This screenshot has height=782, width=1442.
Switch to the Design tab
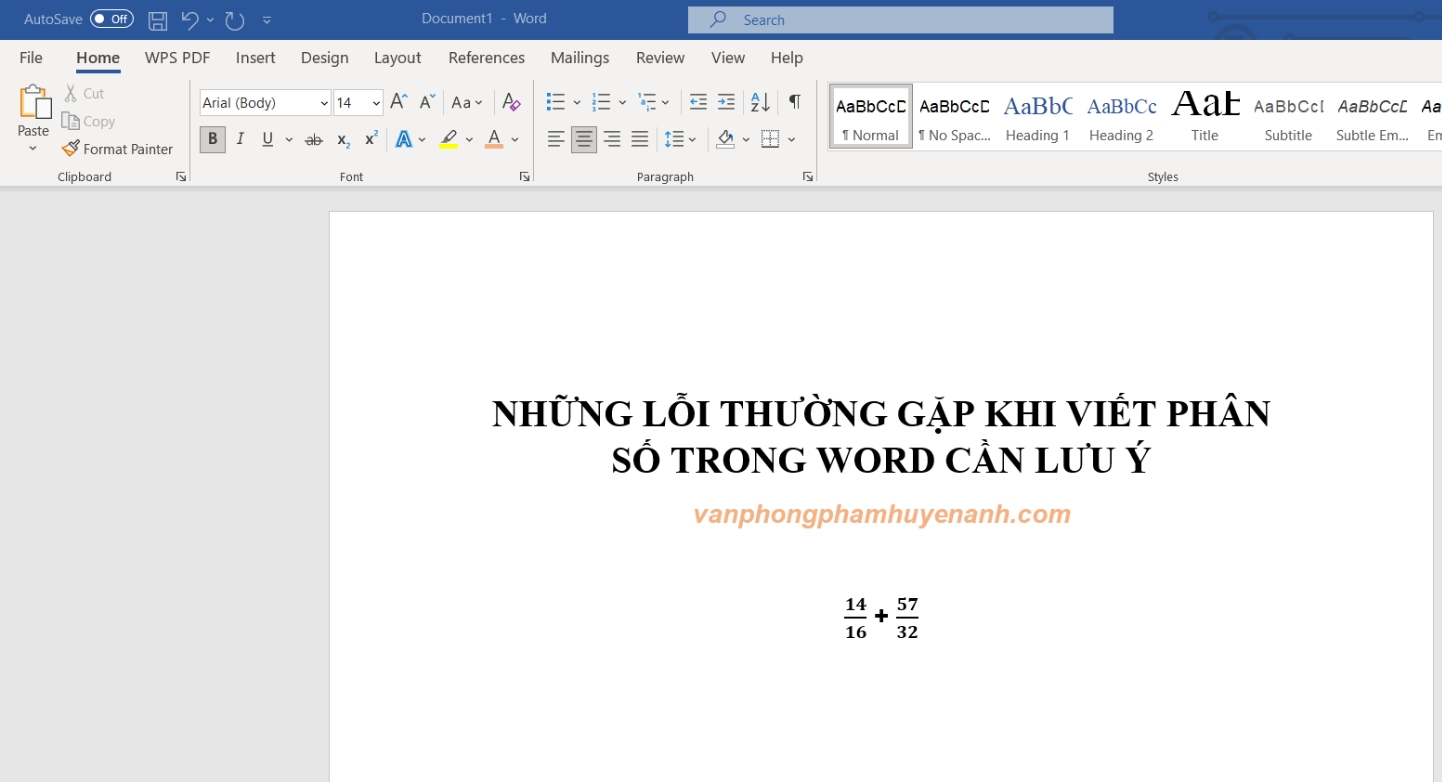[325, 58]
